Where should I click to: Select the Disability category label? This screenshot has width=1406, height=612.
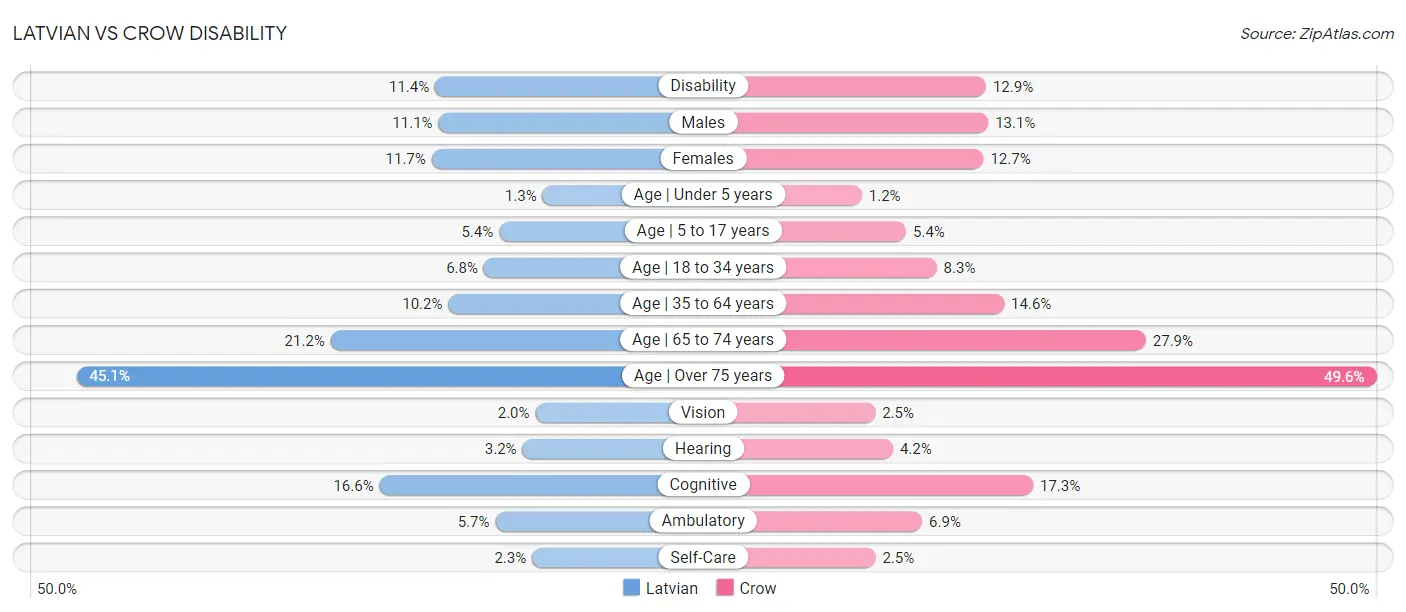pos(703,86)
